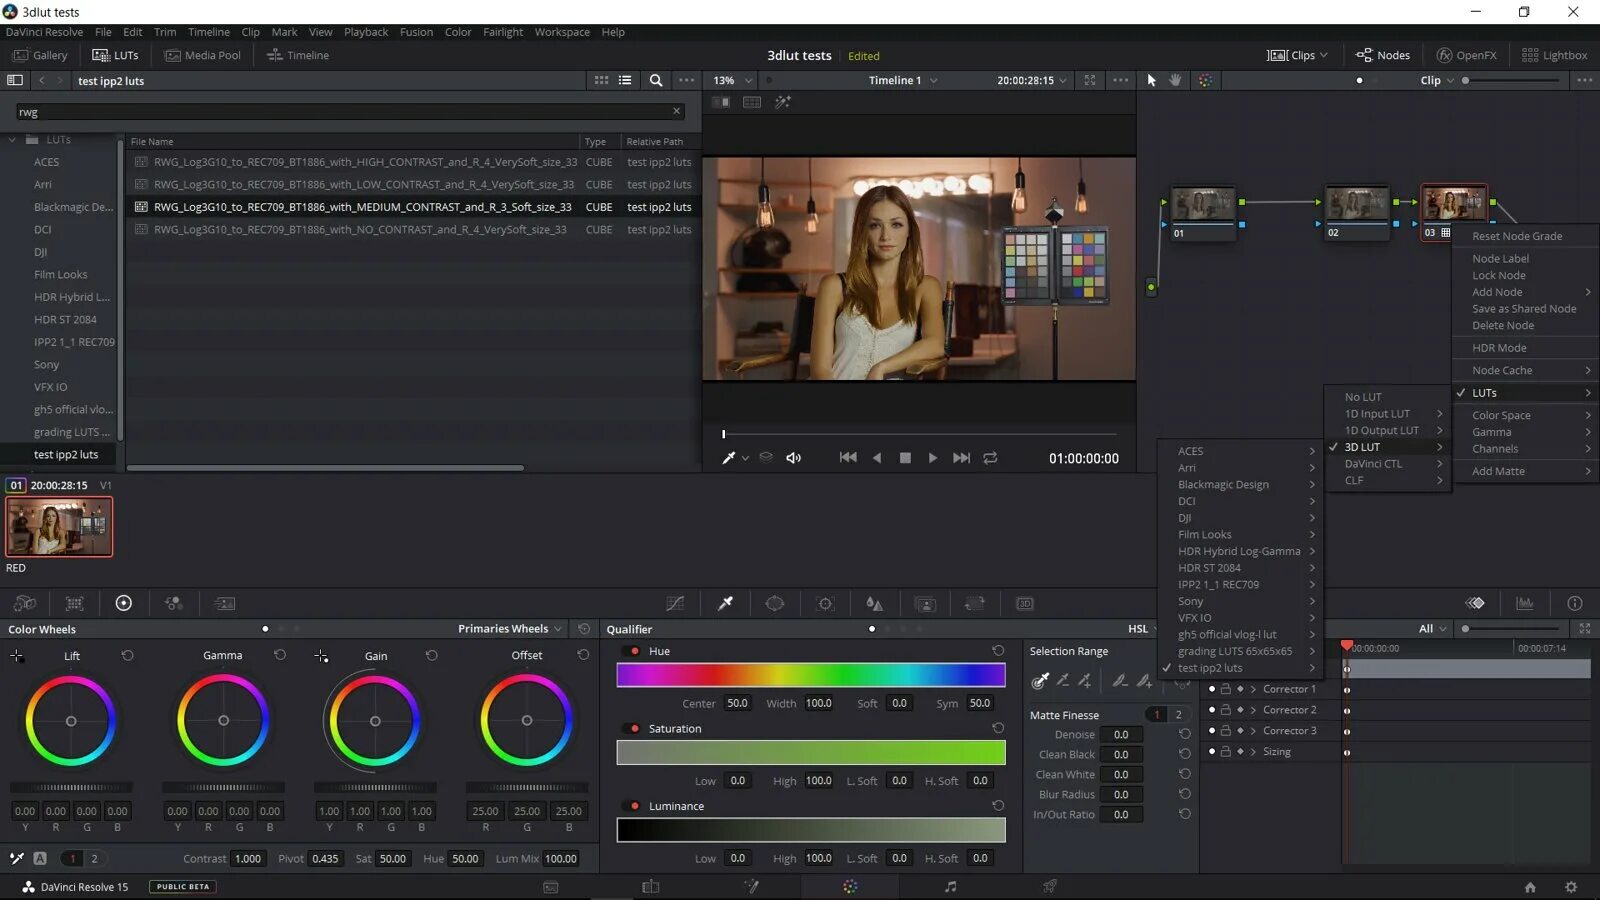The image size is (1600, 900).
Task: Go to the Deliver page rocket icon
Action: pos(1050,887)
